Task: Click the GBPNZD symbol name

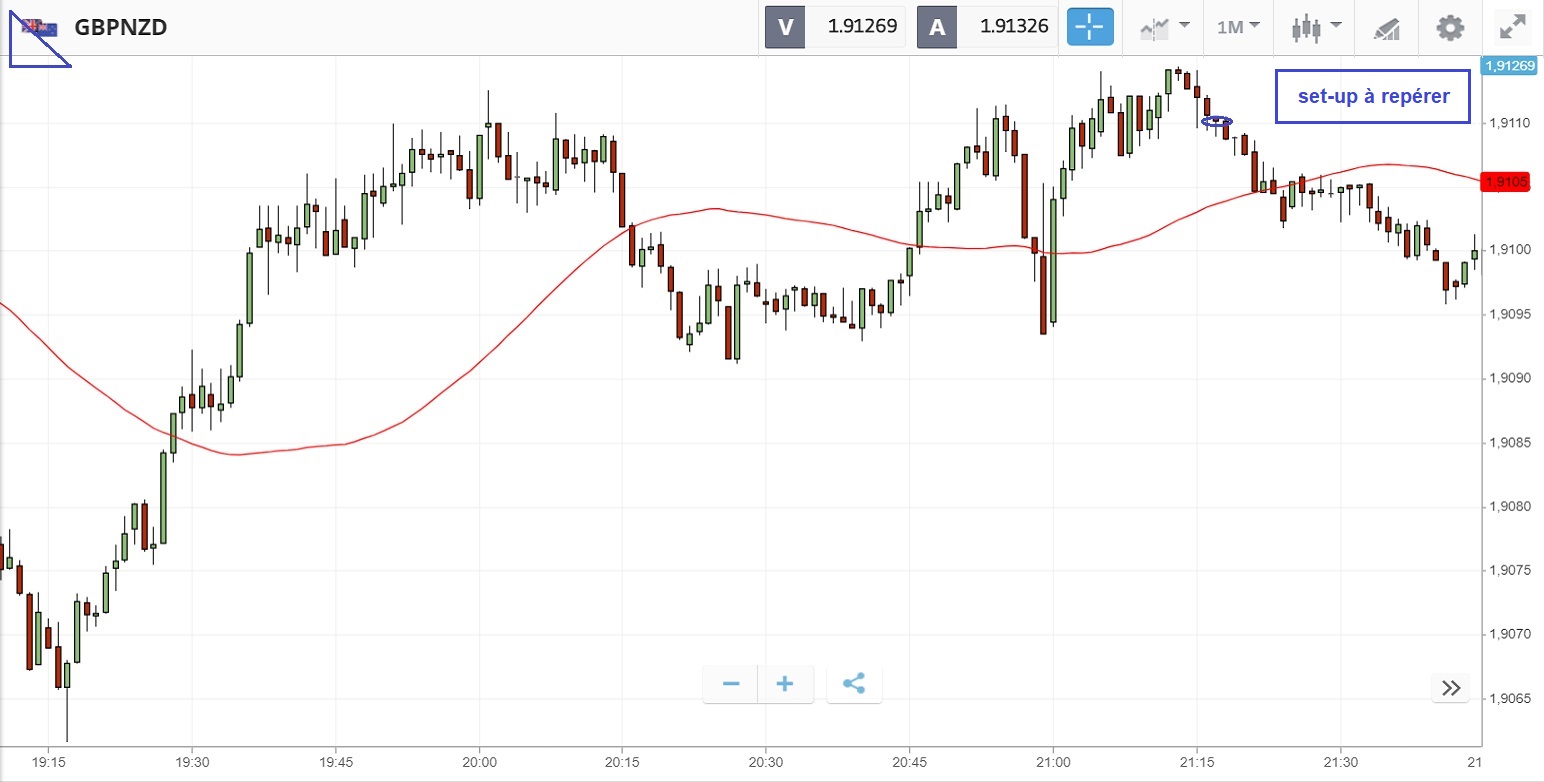Action: click(x=120, y=27)
